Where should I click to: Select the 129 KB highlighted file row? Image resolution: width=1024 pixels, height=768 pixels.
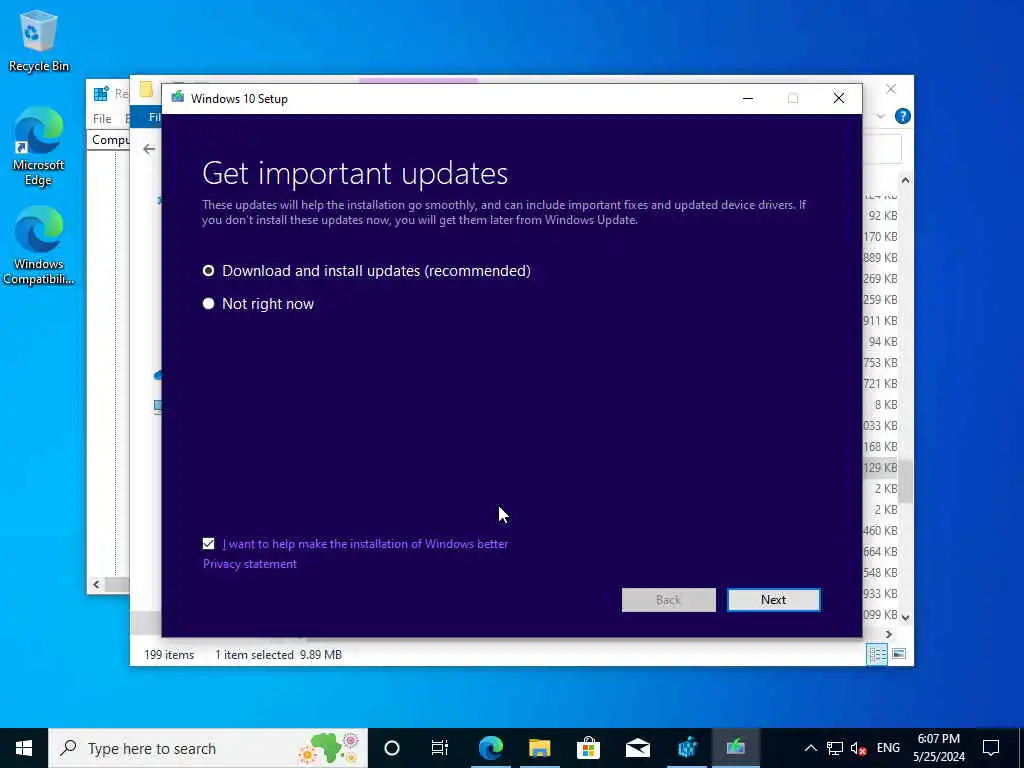880,468
